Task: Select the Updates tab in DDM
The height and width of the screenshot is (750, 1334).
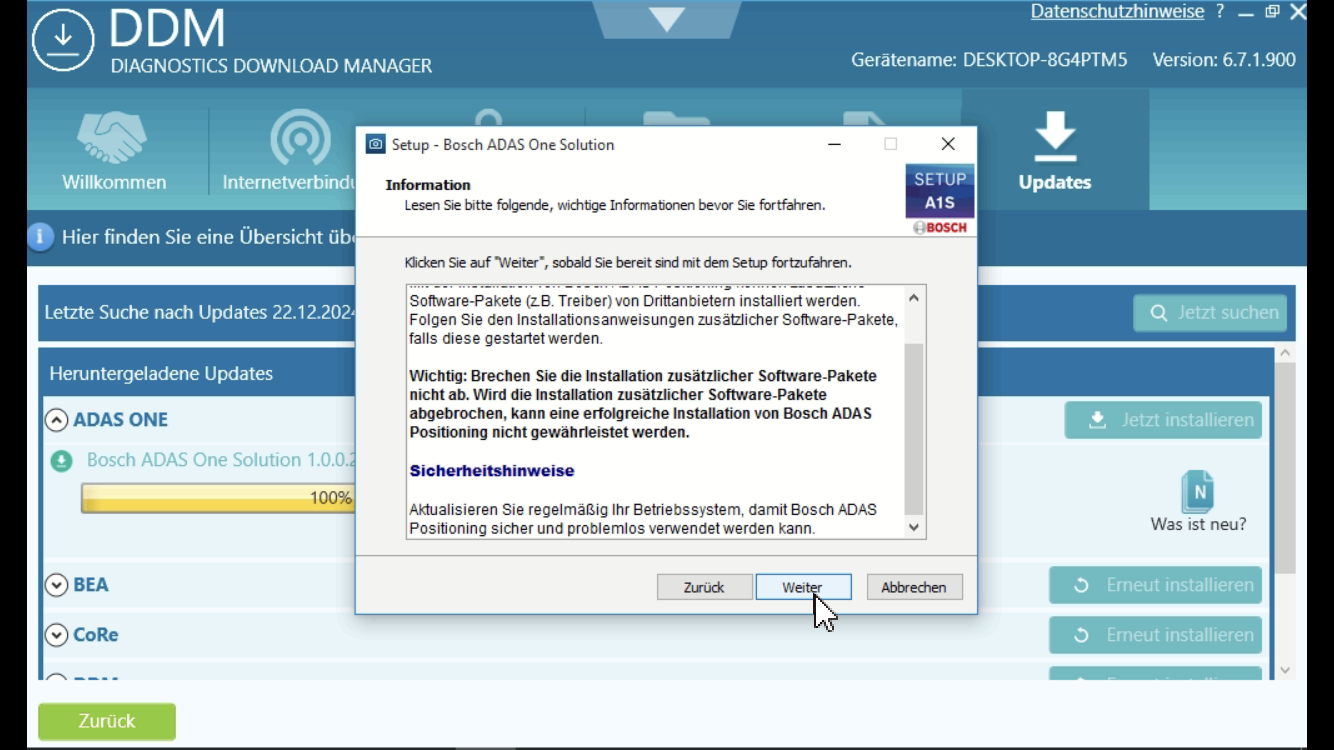Action: (x=1055, y=150)
